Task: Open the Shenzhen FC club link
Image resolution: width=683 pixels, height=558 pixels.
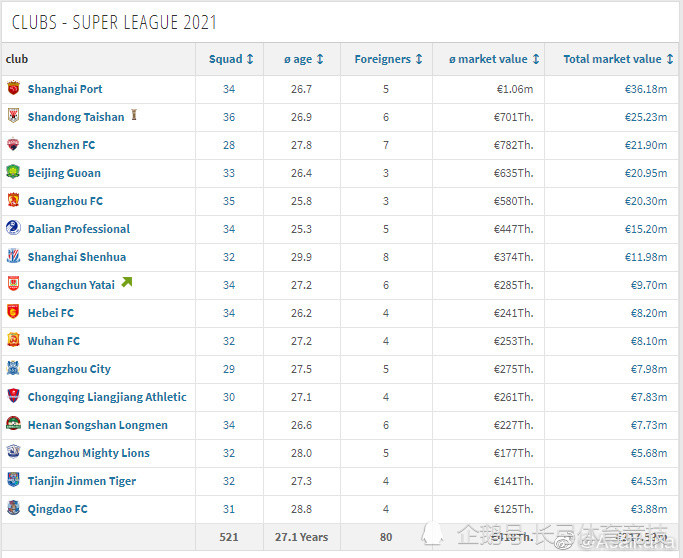Action: [x=61, y=145]
